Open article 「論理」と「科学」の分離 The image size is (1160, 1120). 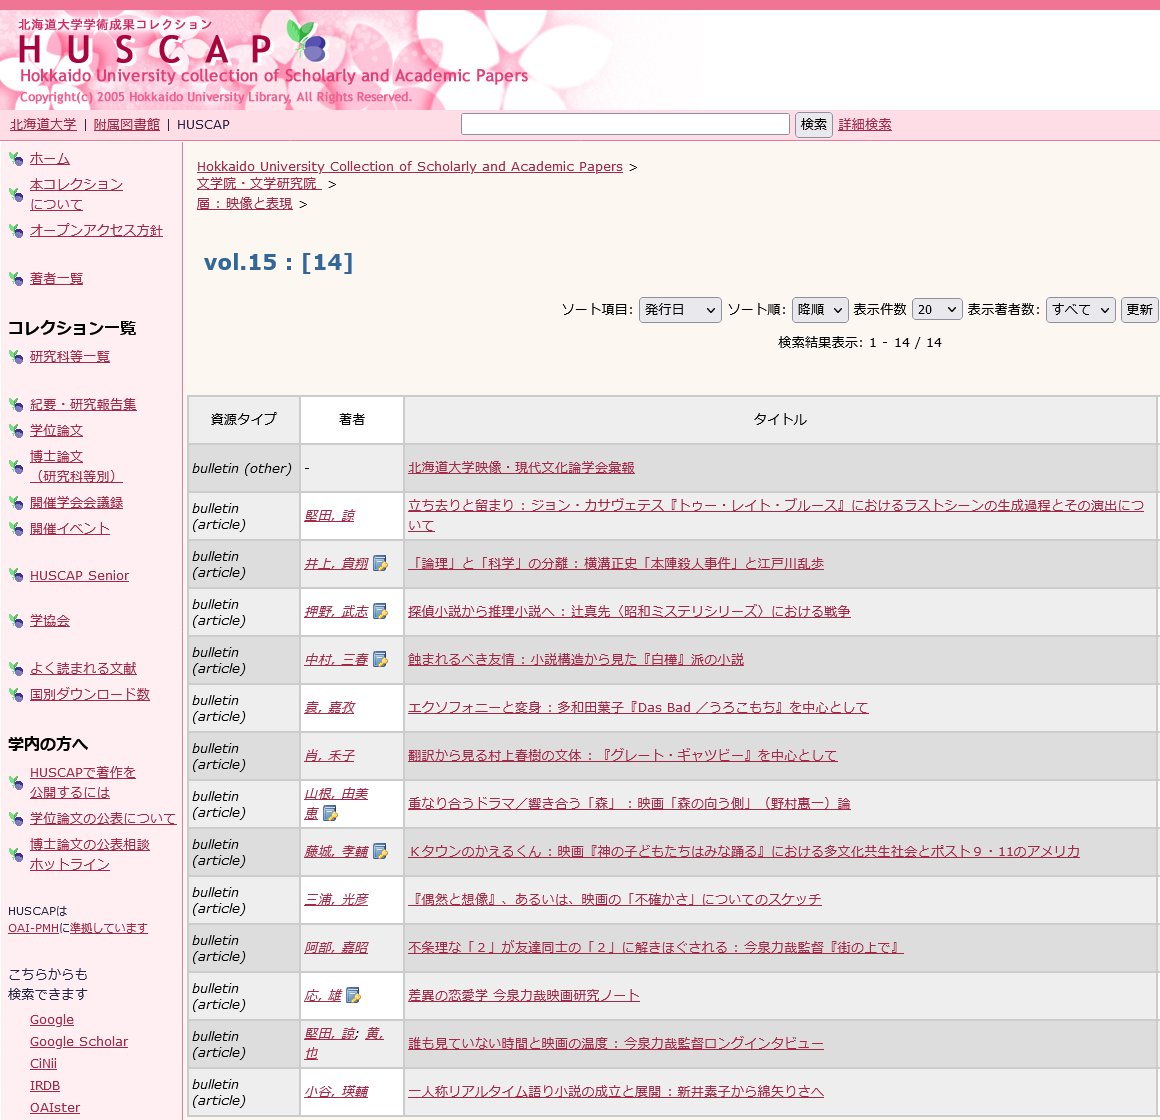(616, 564)
